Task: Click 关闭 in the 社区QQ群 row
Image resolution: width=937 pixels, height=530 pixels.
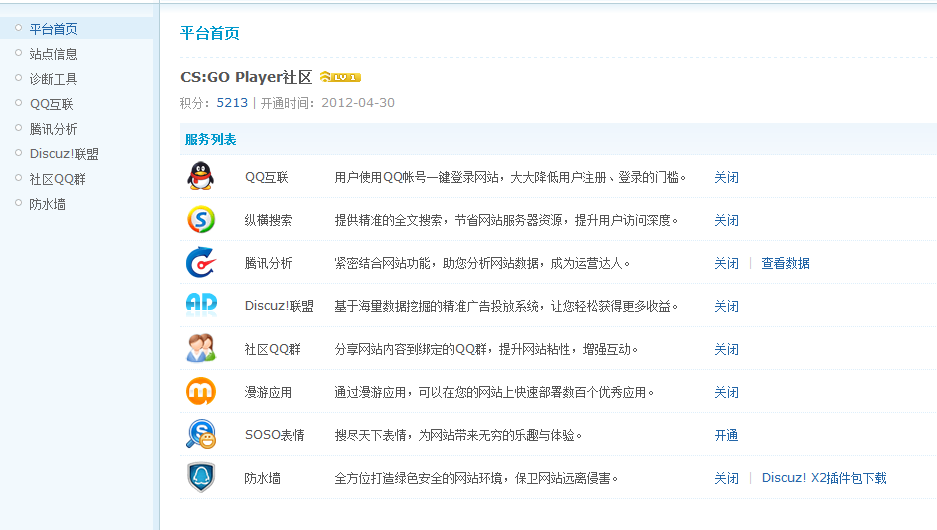Action: point(727,350)
